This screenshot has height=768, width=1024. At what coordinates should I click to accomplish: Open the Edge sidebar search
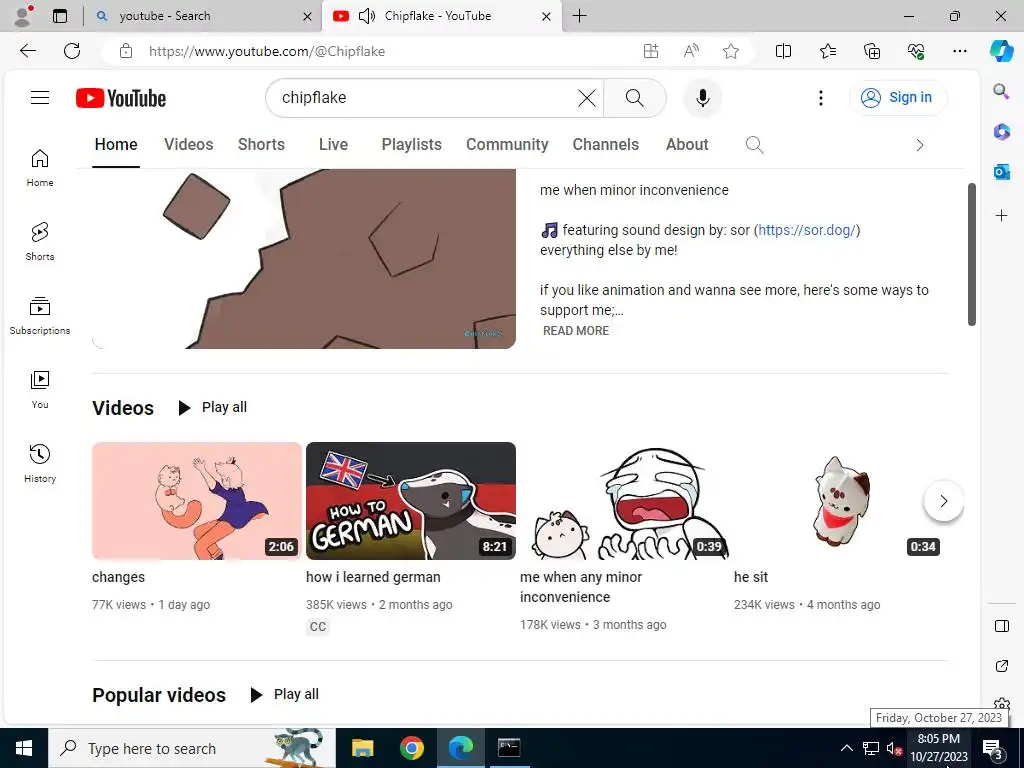coord(1001,91)
